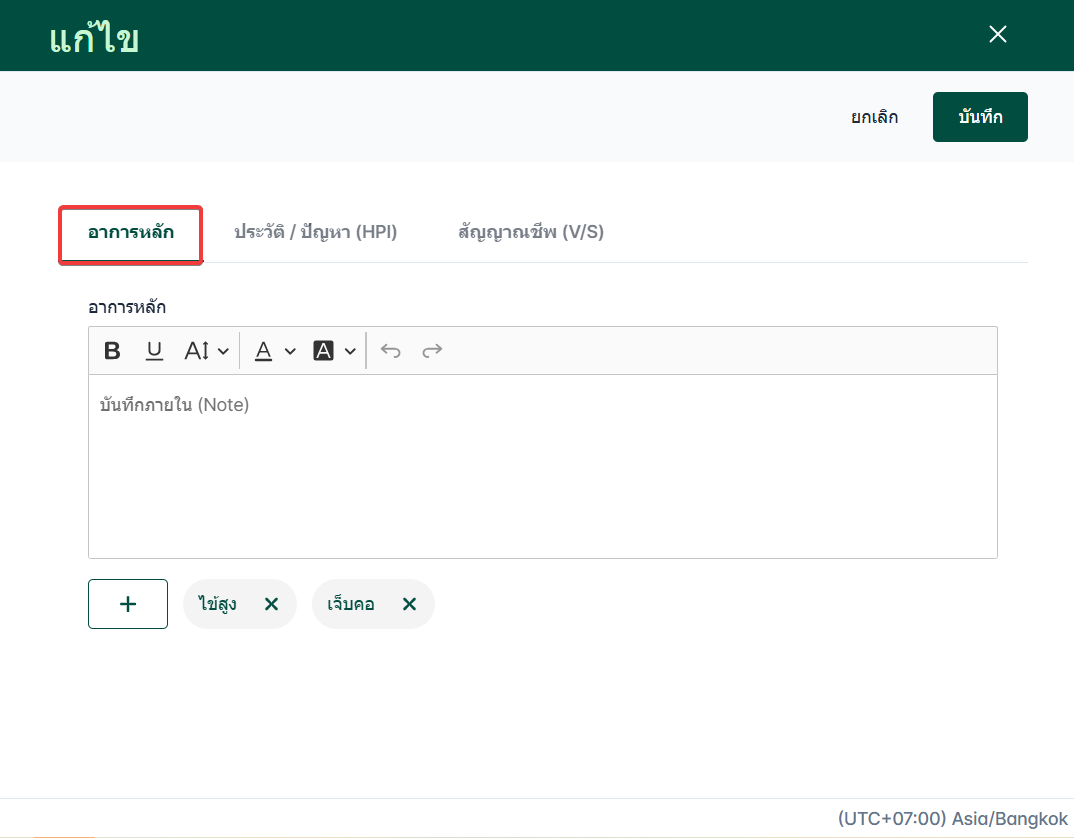Image resolution: width=1074 pixels, height=838 pixels.
Task: Click the ไข้สูง tag label
Action: coord(218,604)
